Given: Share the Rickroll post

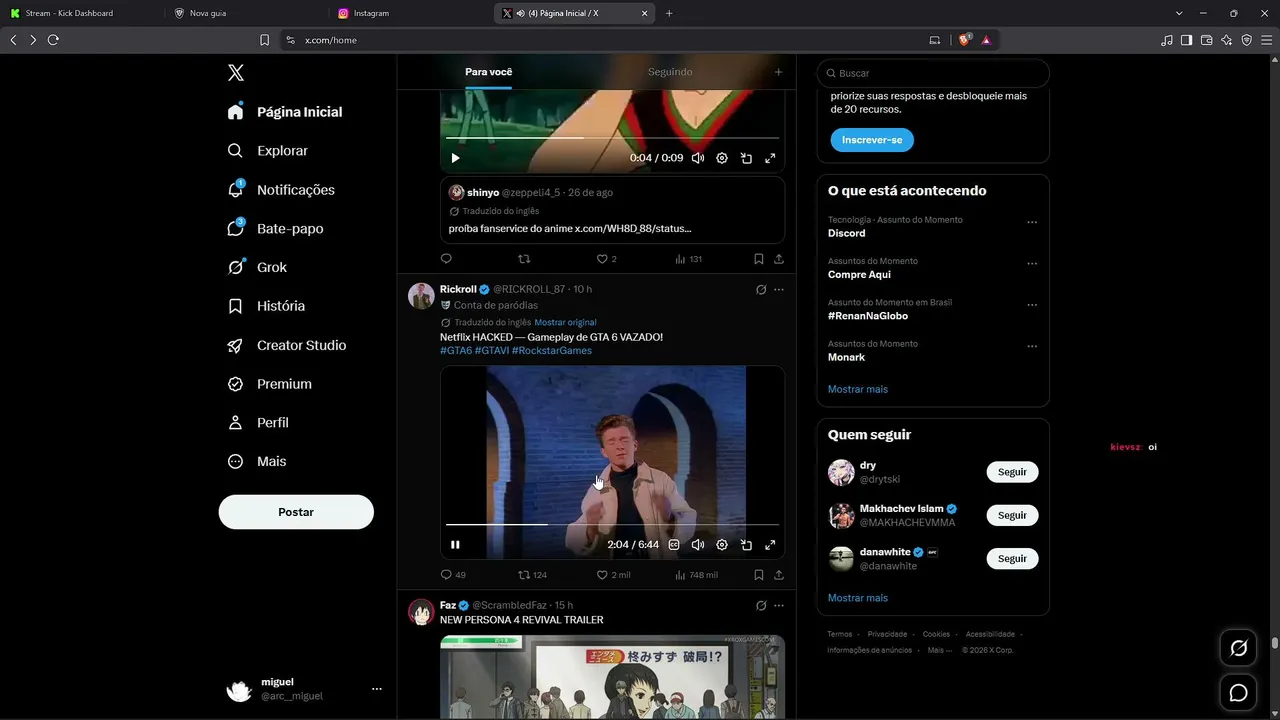Looking at the screenshot, I should 779,575.
